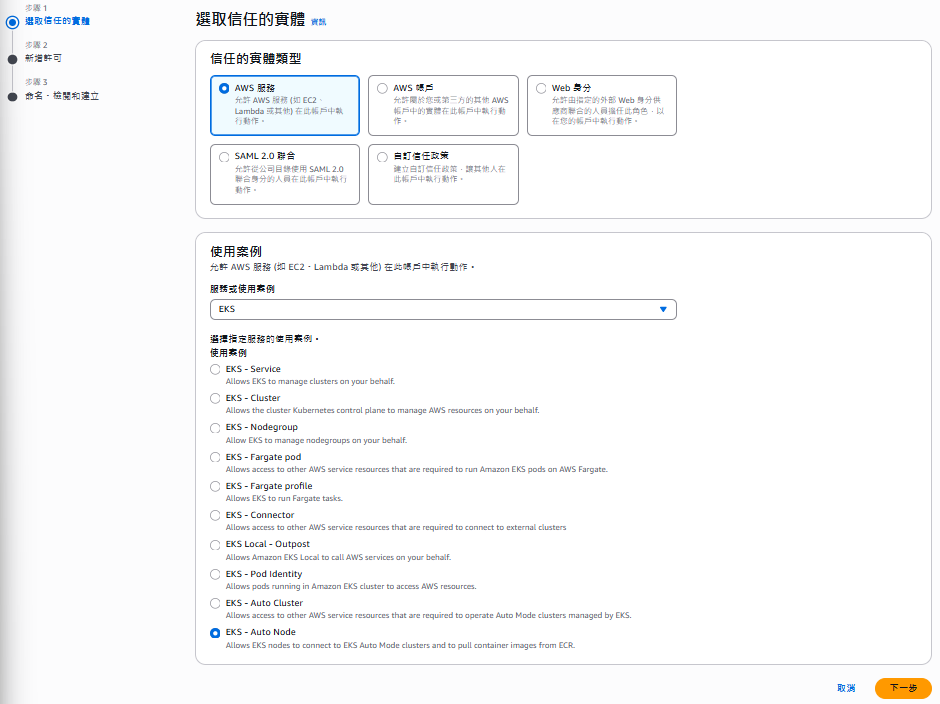Choose the EKS - Fargate pod use case
This screenshot has width=940, height=704.
click(x=215, y=457)
